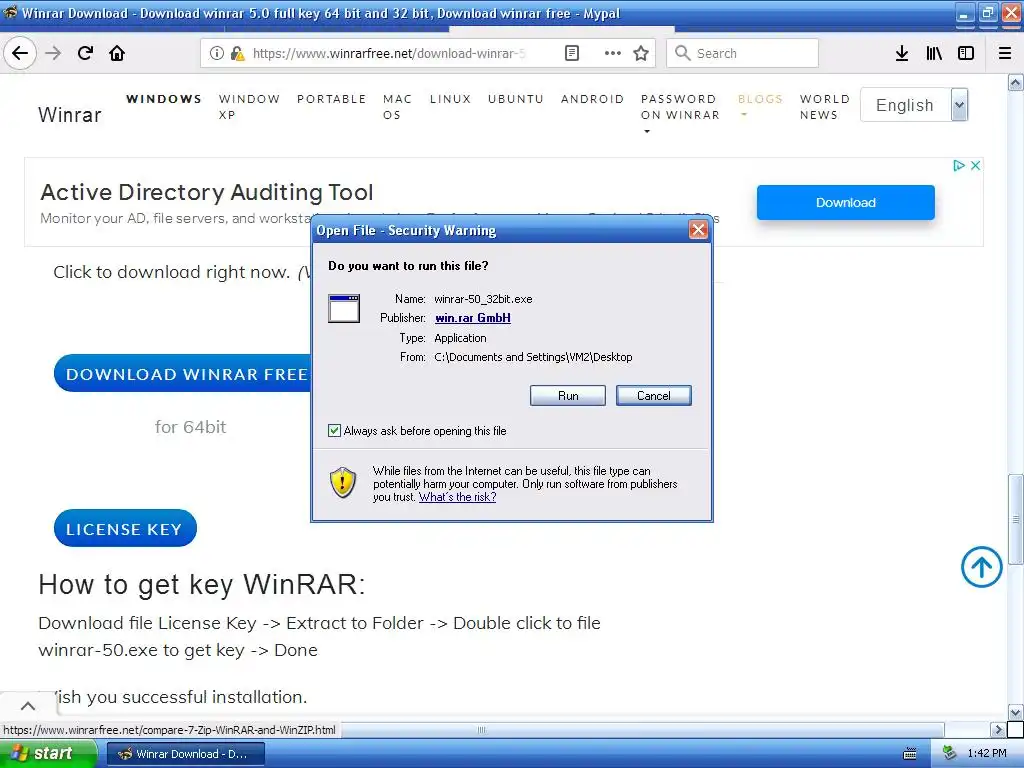Image resolution: width=1024 pixels, height=768 pixels.
Task: Click Download Winrar Free button
Action: [184, 374]
